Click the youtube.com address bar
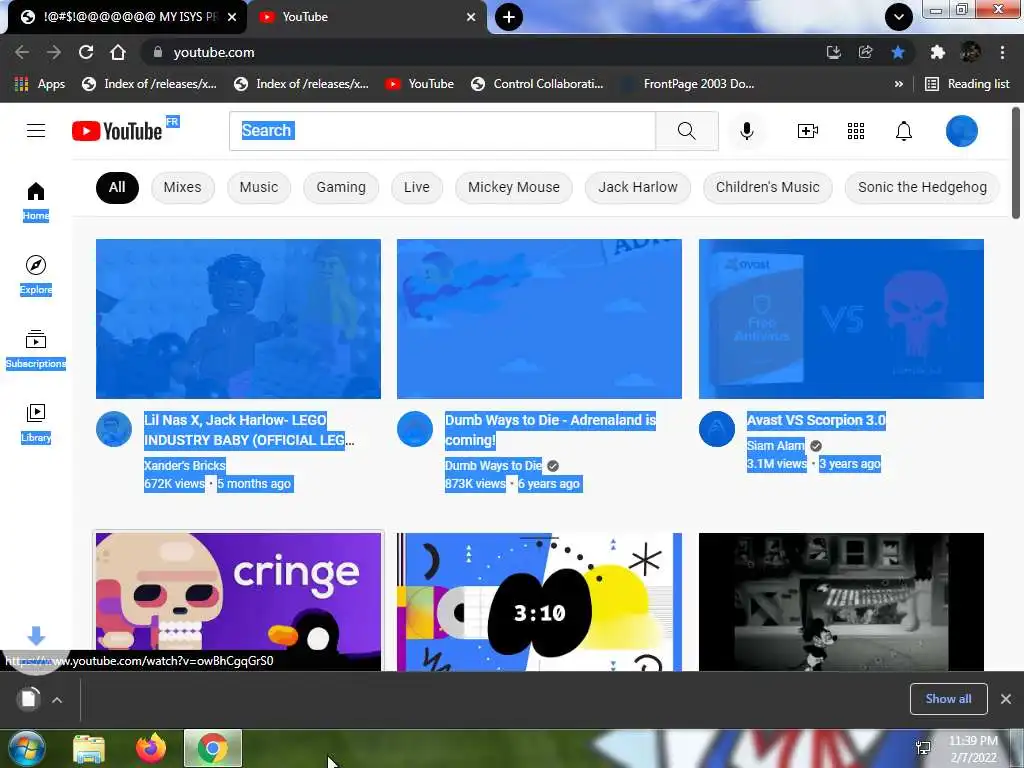1024x768 pixels. click(483, 52)
